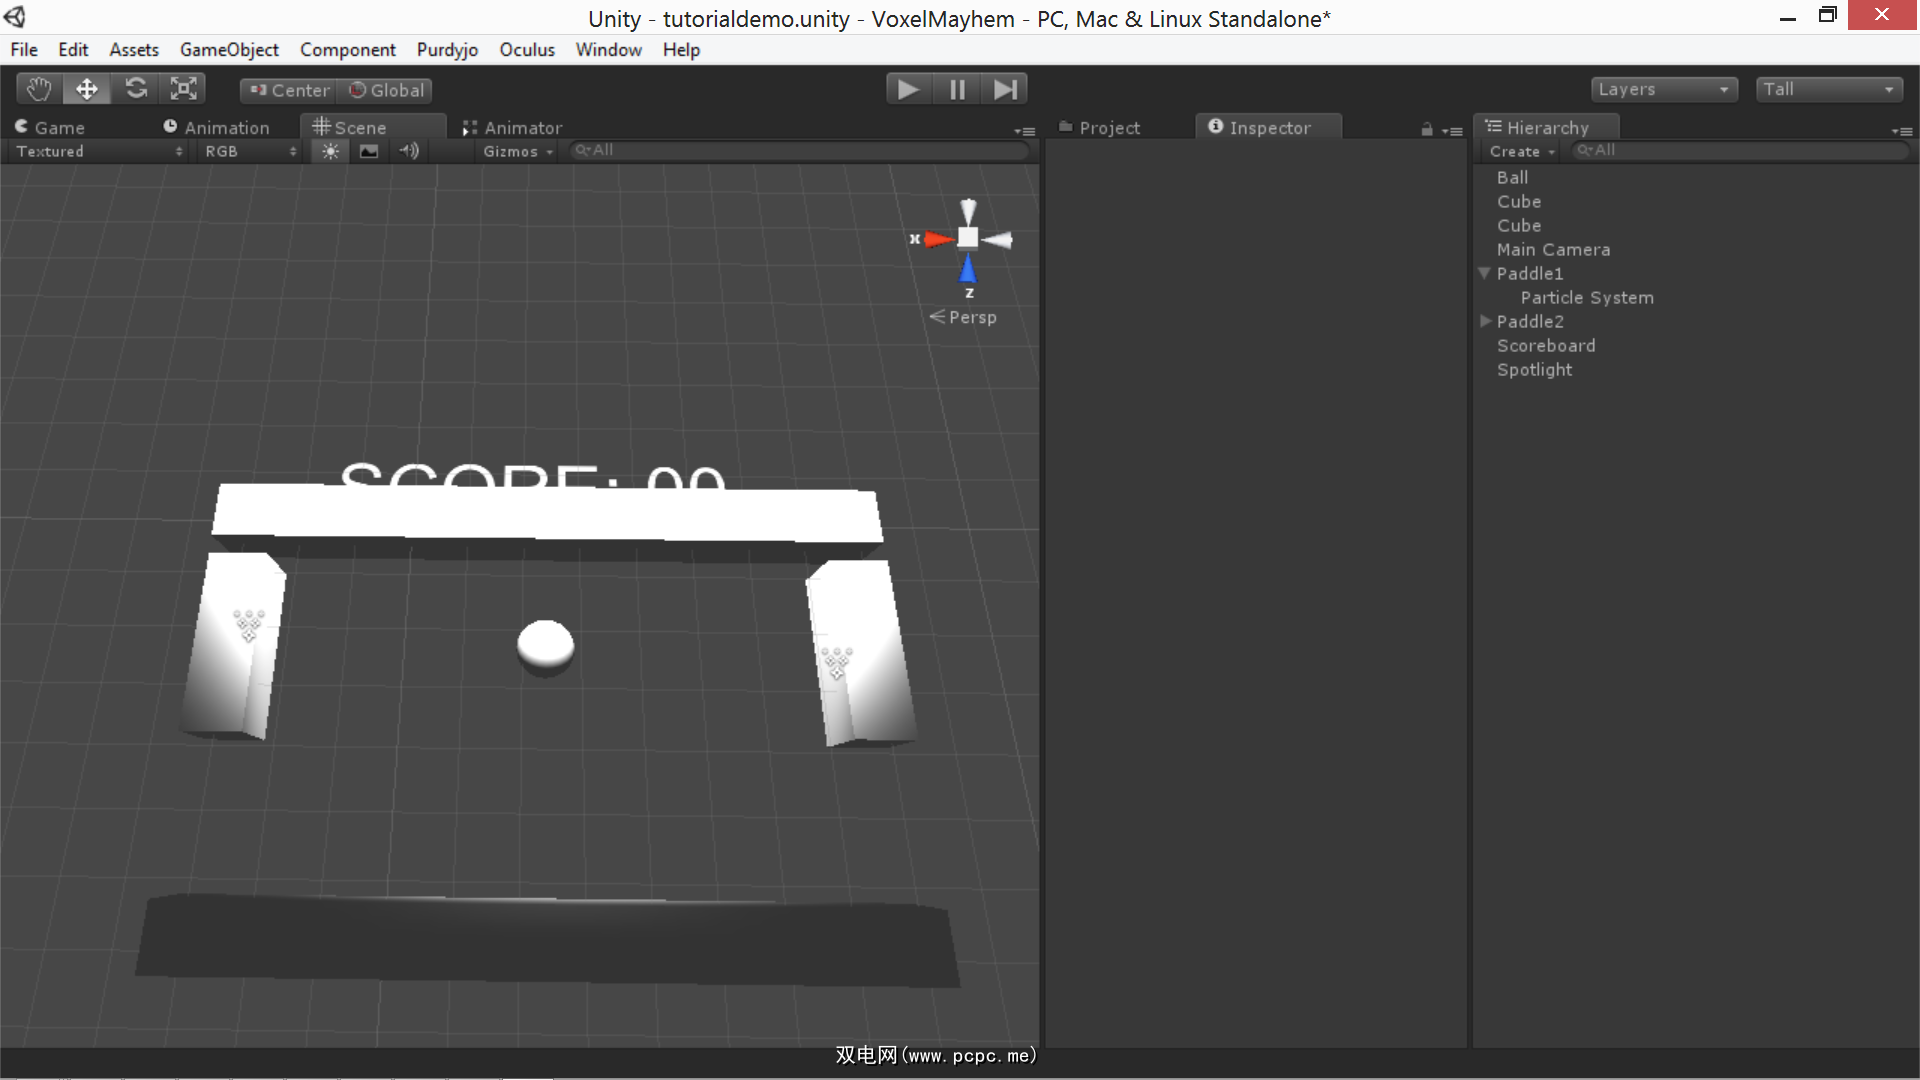
Task: Toggle Center pivot mode button
Action: [x=289, y=90]
